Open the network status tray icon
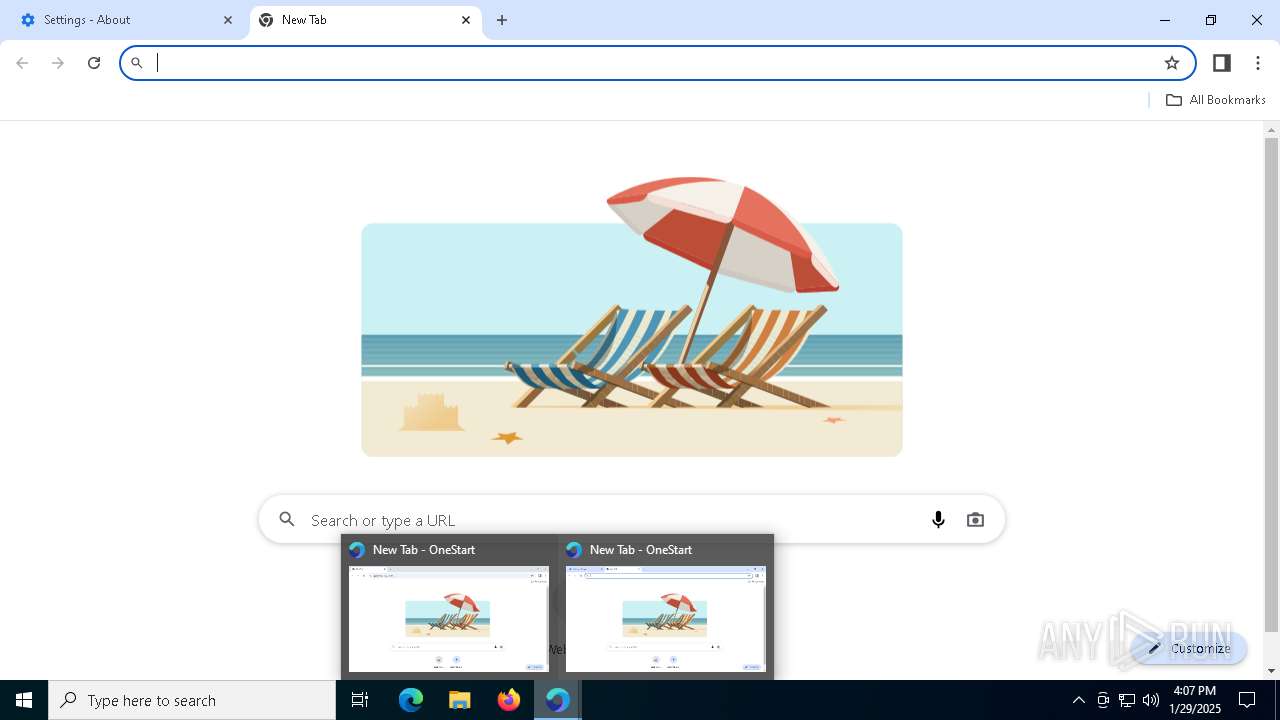Image resolution: width=1280 pixels, height=720 pixels. [x=1127, y=700]
